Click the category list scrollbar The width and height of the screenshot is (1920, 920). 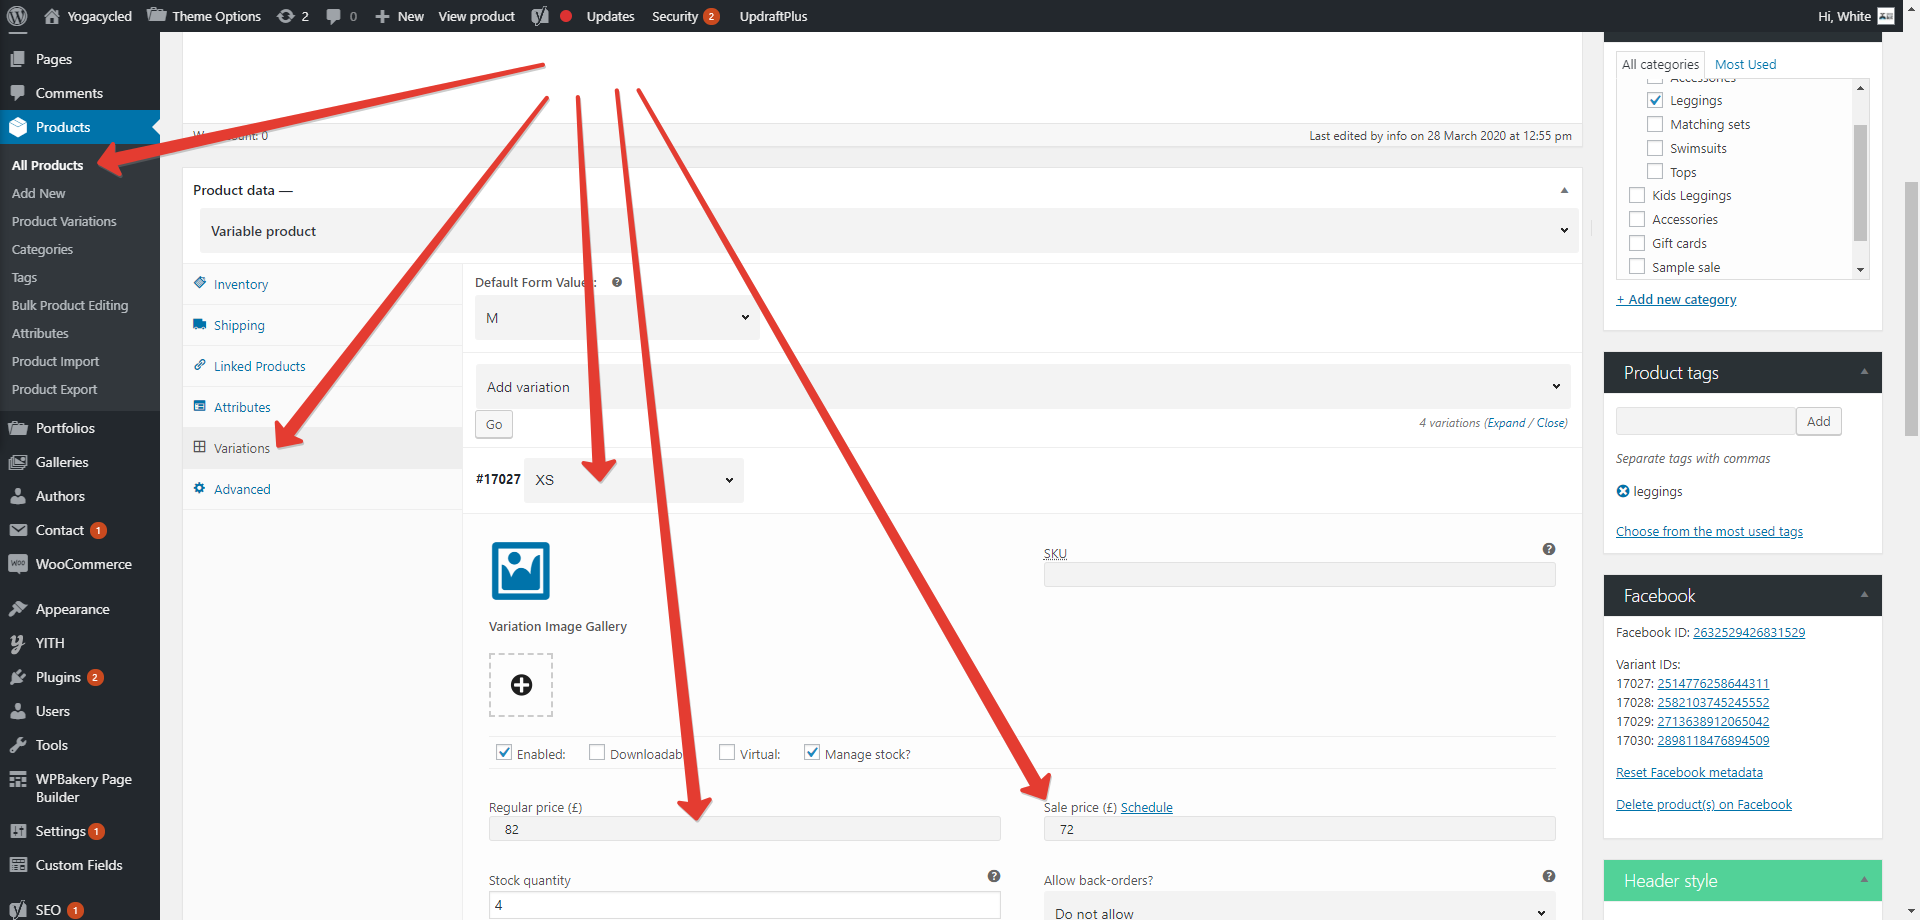[1860, 180]
